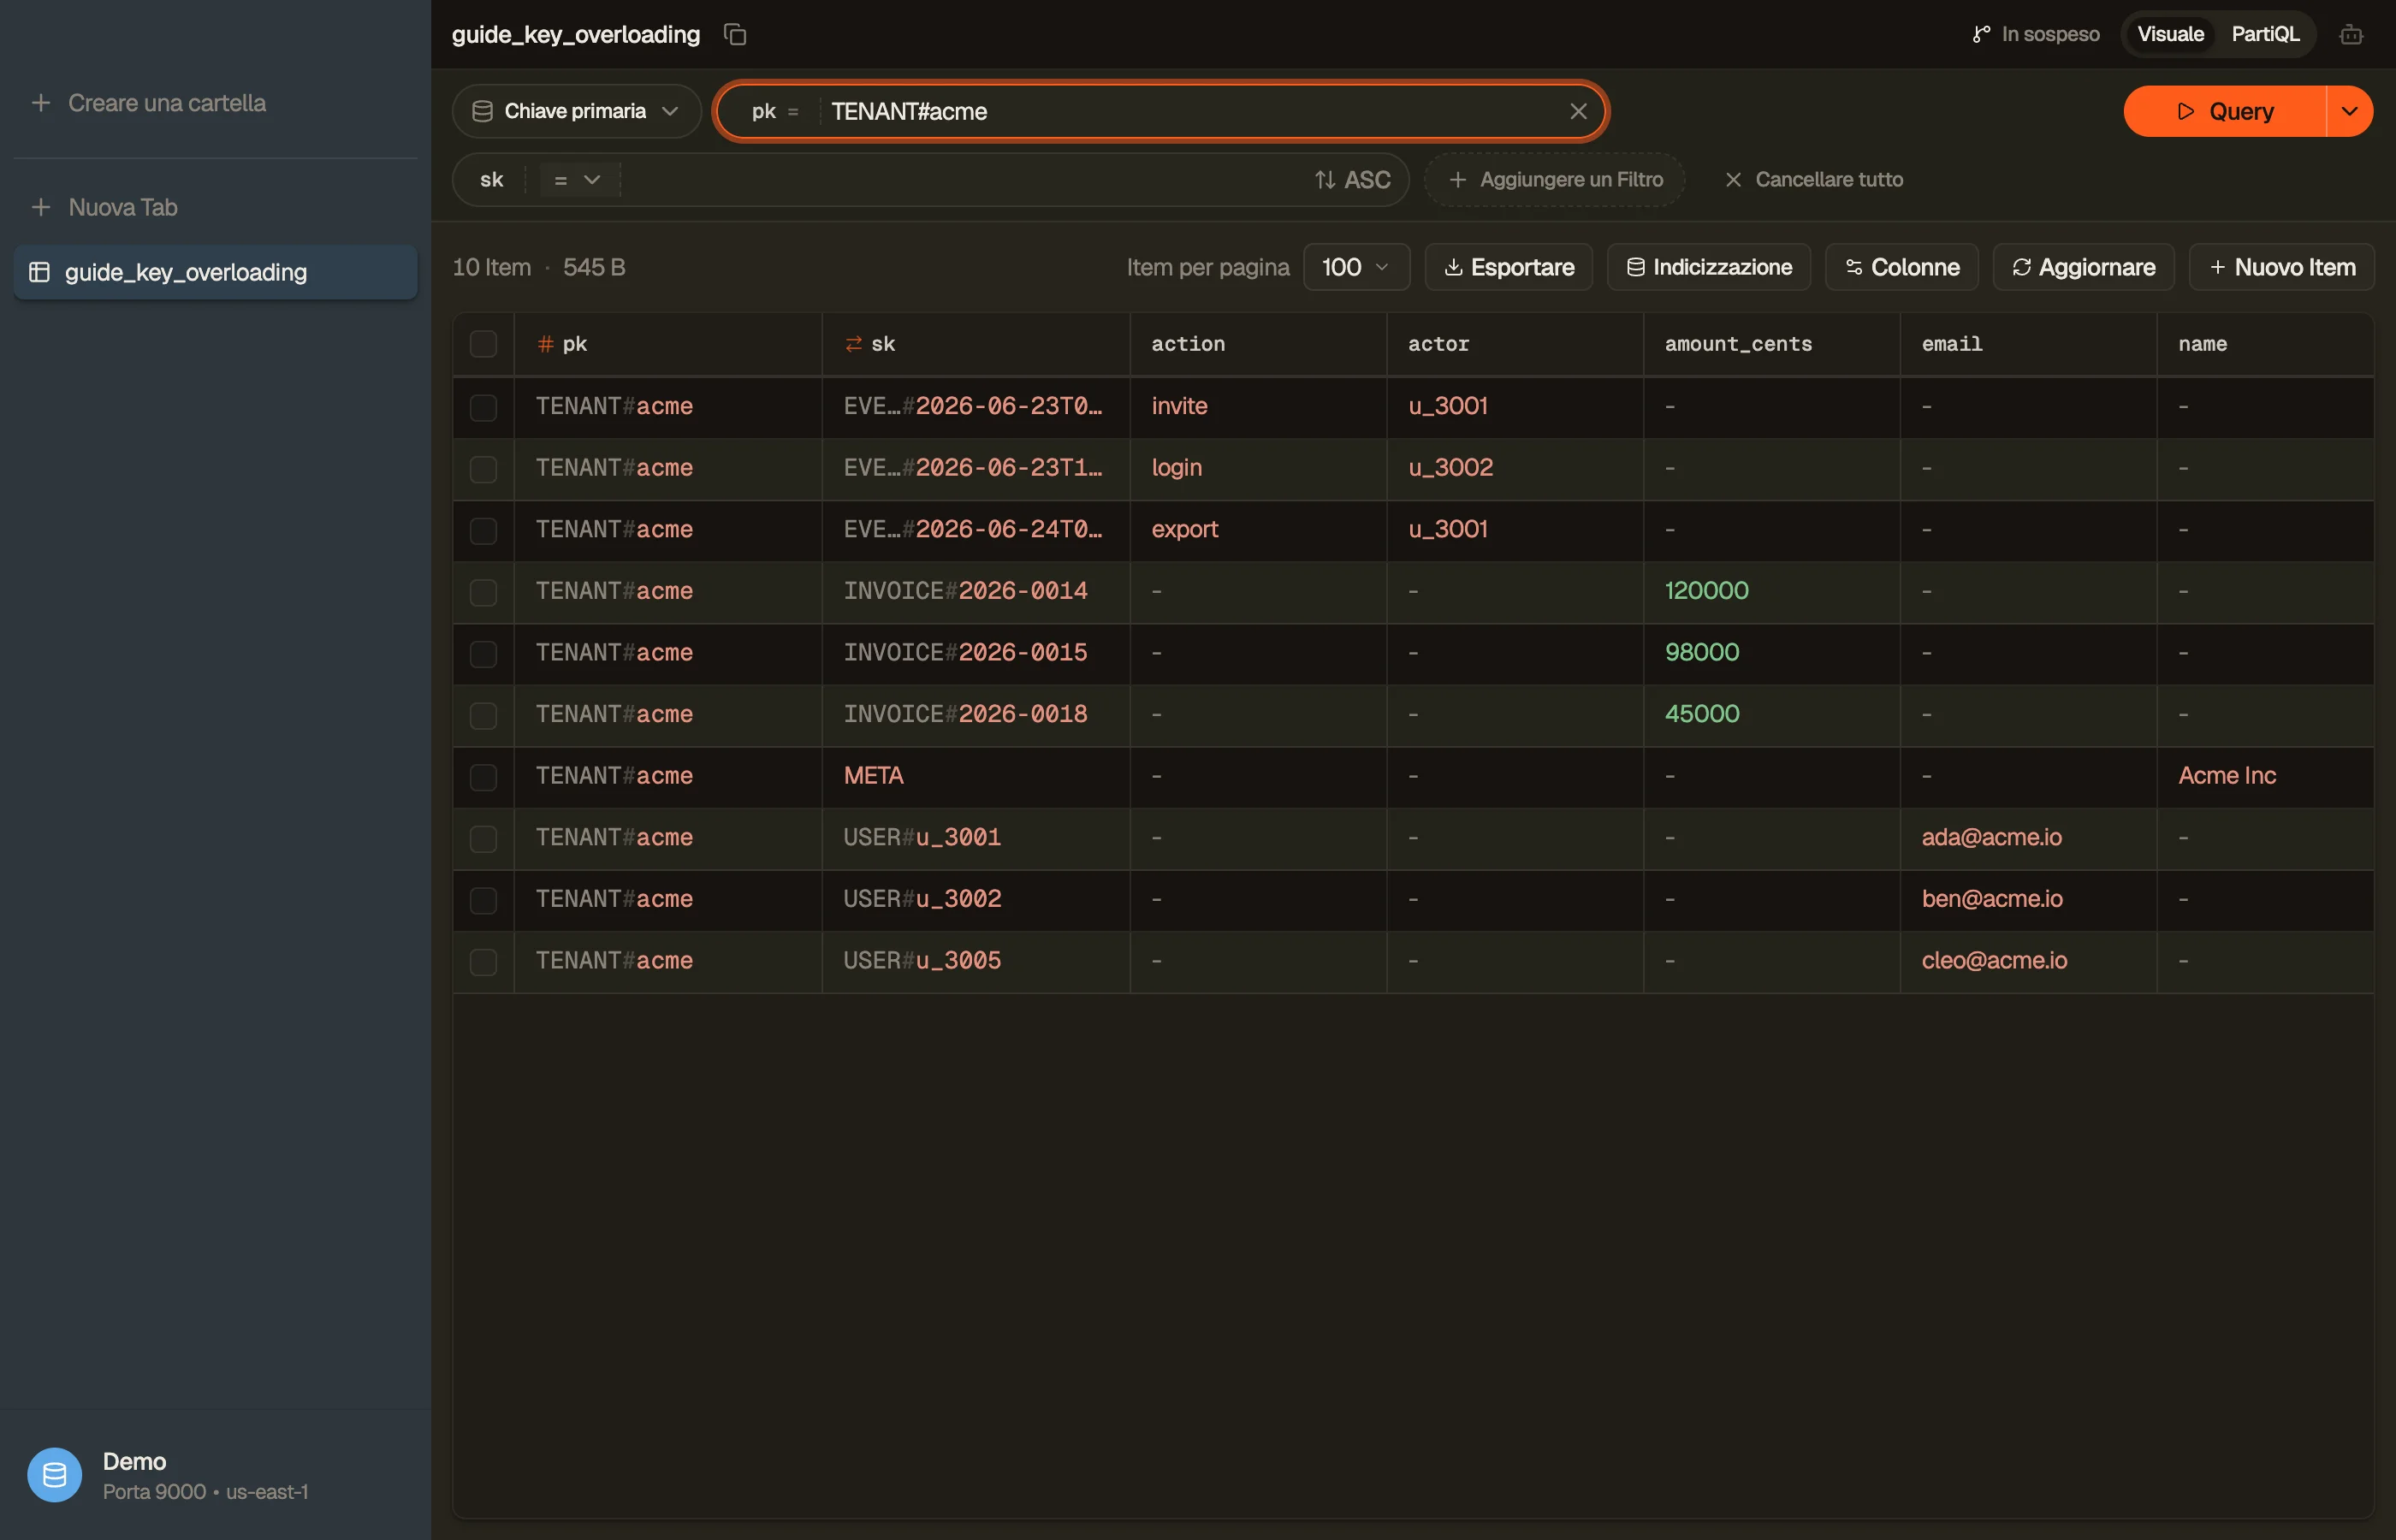2396x1540 pixels.
Task: Open the Chiave primaria selector
Action: coord(576,111)
